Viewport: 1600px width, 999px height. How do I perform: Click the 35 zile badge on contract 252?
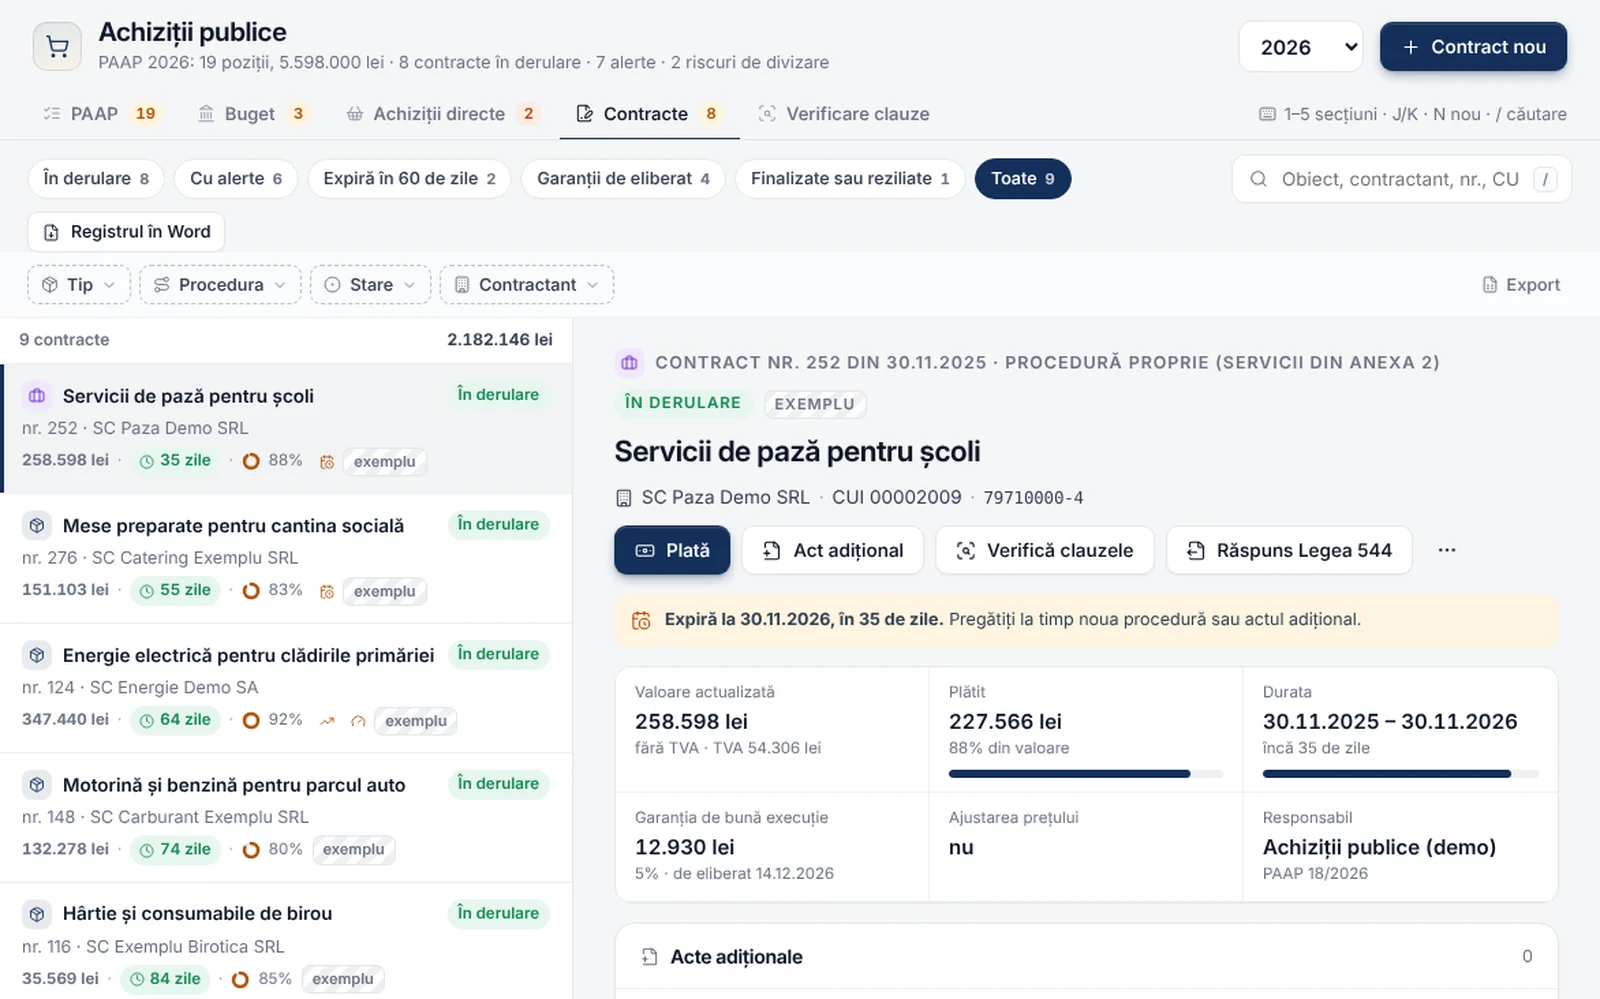(175, 461)
